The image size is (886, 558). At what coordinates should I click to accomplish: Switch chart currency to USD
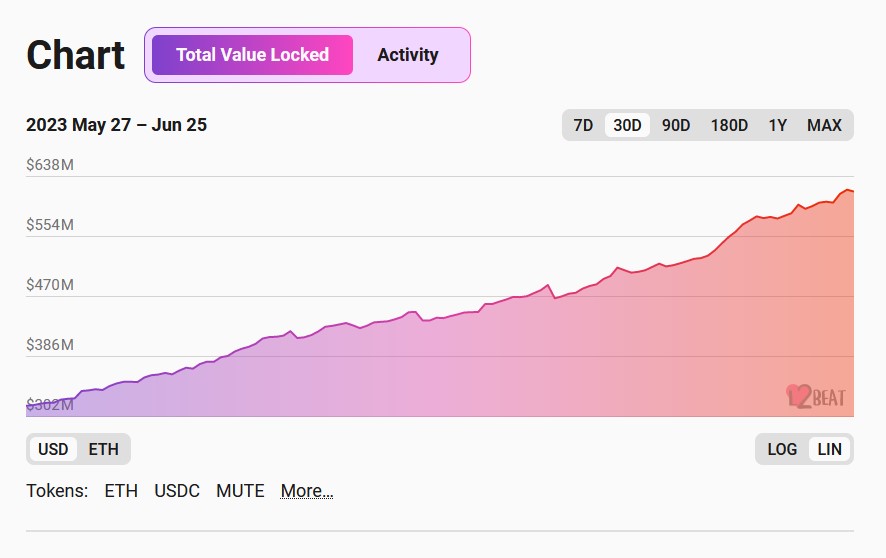point(53,449)
